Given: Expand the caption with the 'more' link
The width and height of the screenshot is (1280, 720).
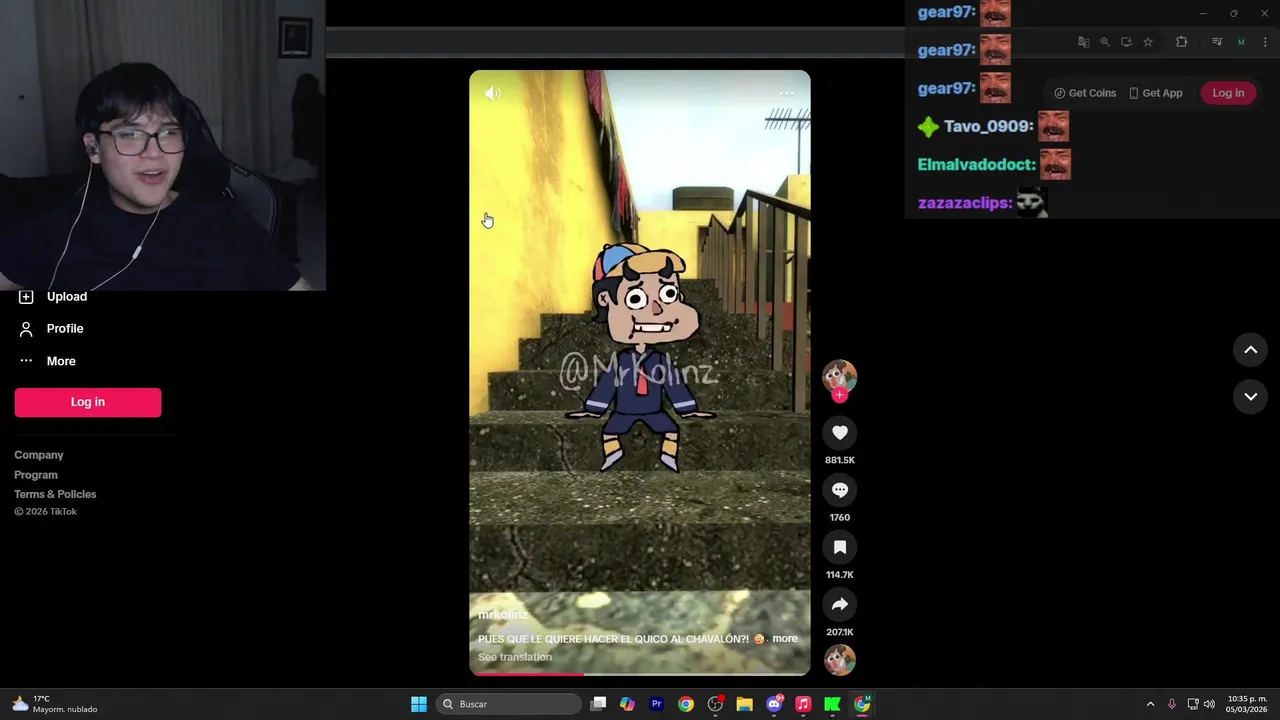Looking at the screenshot, I should coord(785,639).
